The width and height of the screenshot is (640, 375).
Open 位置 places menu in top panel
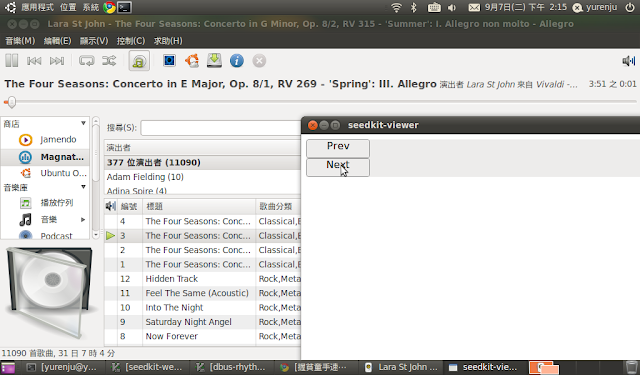tap(68, 7)
